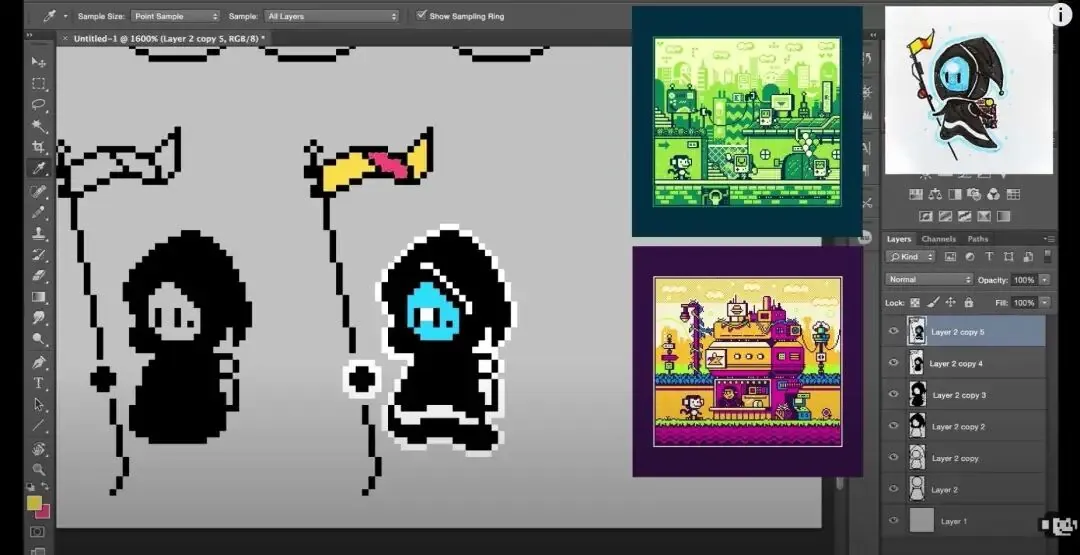
Task: Add a Color Balance adjustment (scales icon)
Action: coord(935,195)
